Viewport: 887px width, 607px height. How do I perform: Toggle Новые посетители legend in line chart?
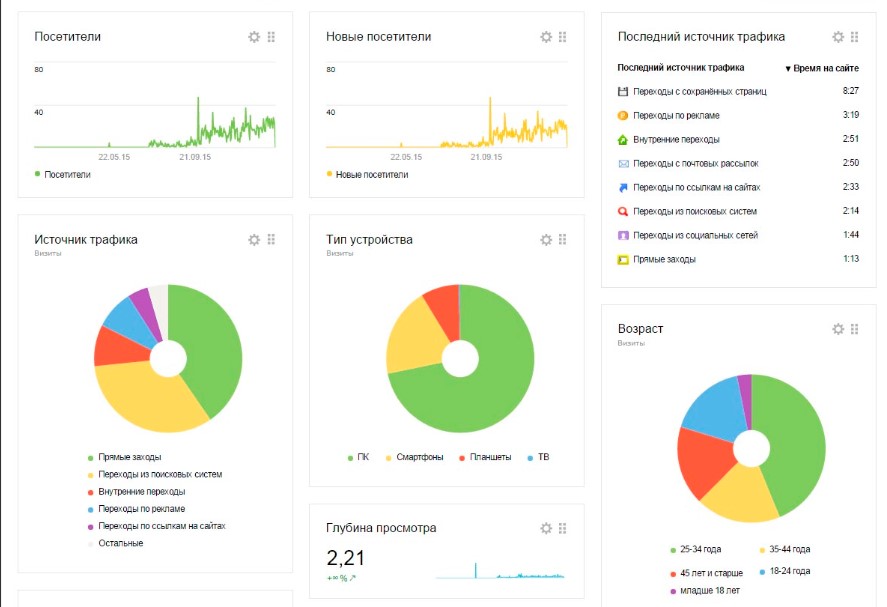(367, 174)
